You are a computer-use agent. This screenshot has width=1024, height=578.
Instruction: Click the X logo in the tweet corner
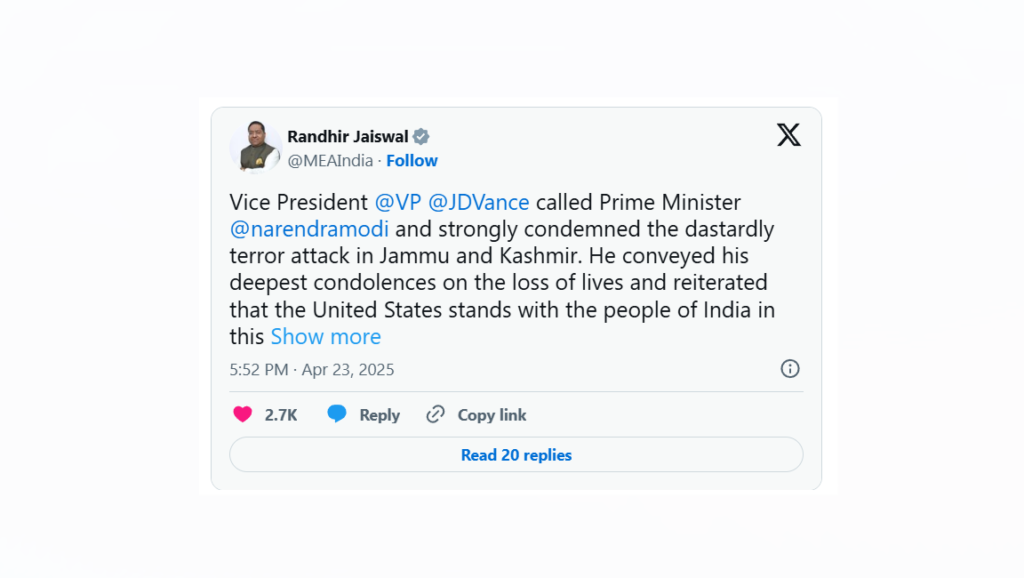(788, 135)
